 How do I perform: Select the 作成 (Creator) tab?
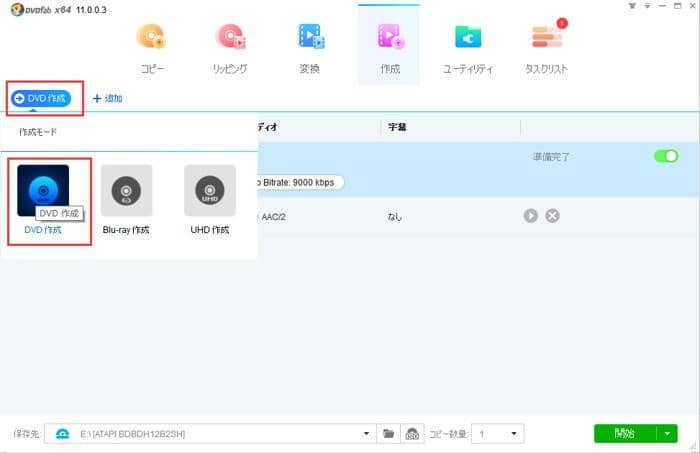[x=388, y=46]
